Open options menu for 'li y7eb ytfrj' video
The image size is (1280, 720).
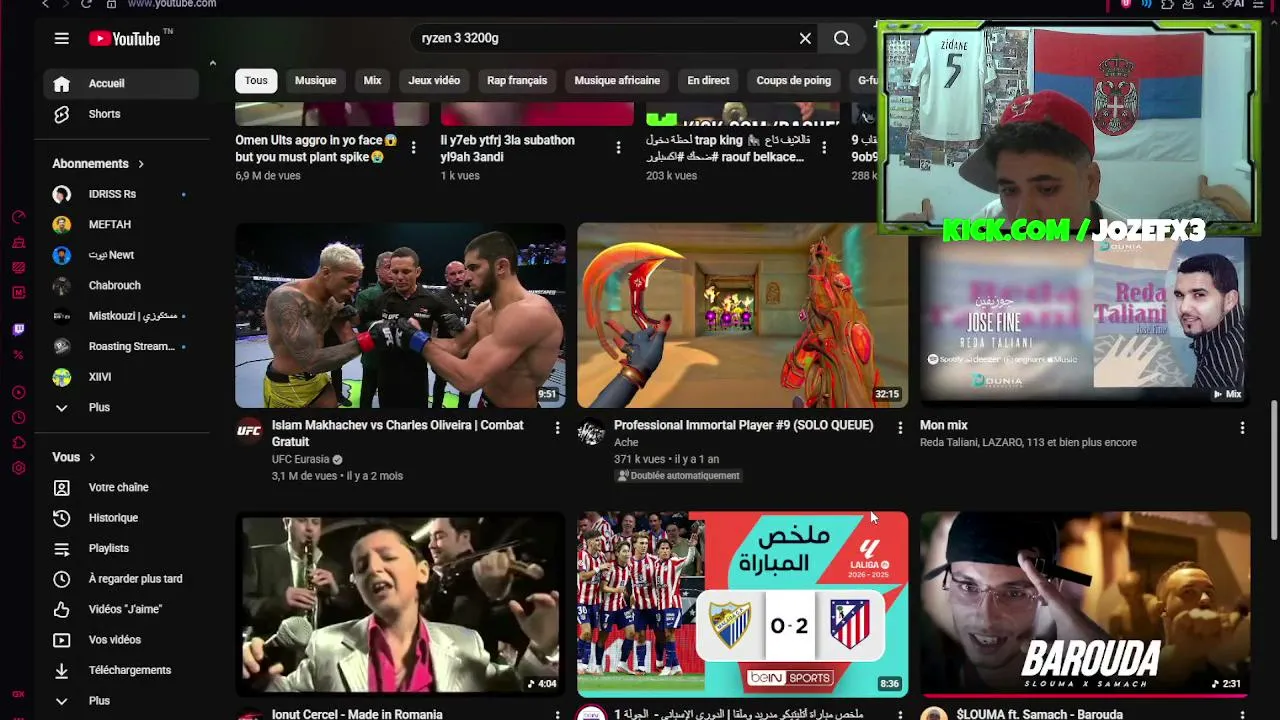(x=618, y=148)
